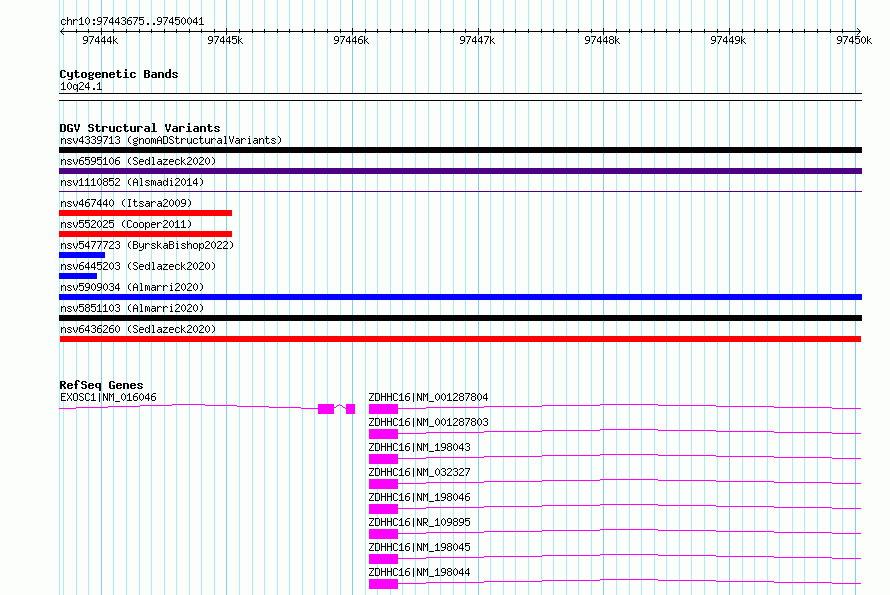Select the nsv467440 Itsara2009 variant label
The height and width of the screenshot is (595, 890).
coord(126,203)
